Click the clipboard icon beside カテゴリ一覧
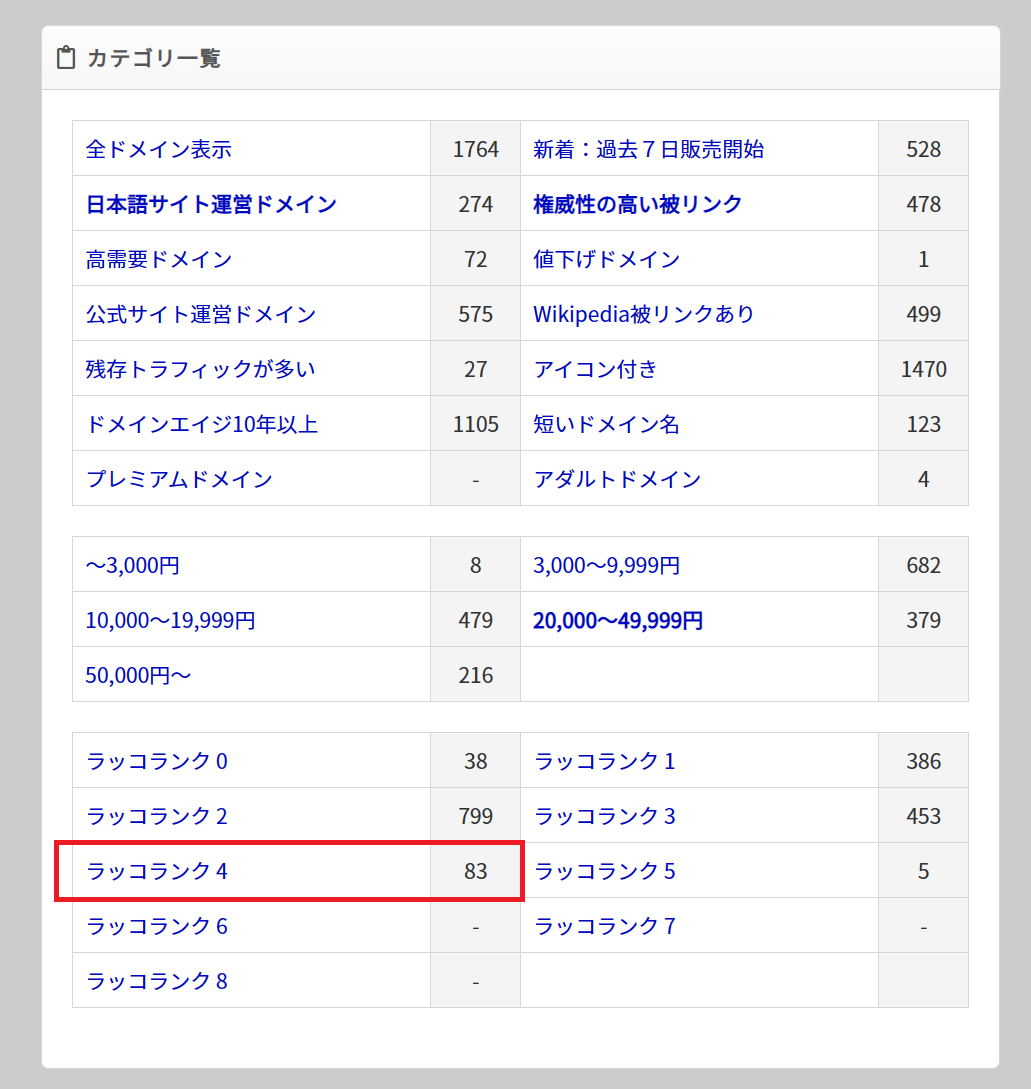The width and height of the screenshot is (1031, 1089). (66, 58)
